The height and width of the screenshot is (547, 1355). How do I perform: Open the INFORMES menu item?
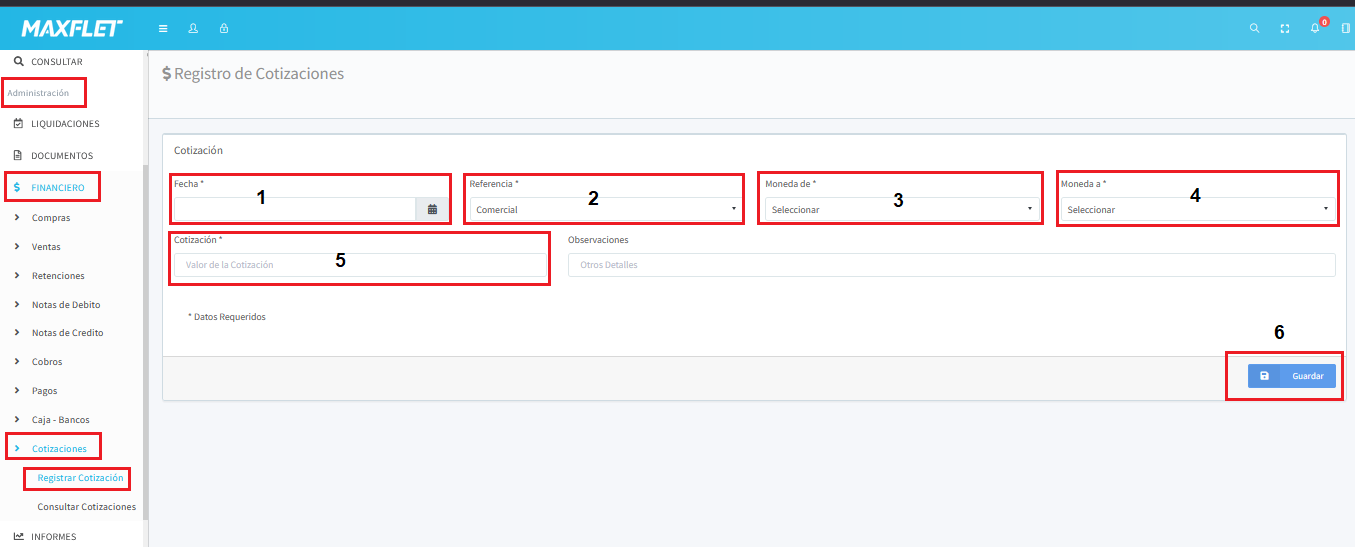(53, 536)
